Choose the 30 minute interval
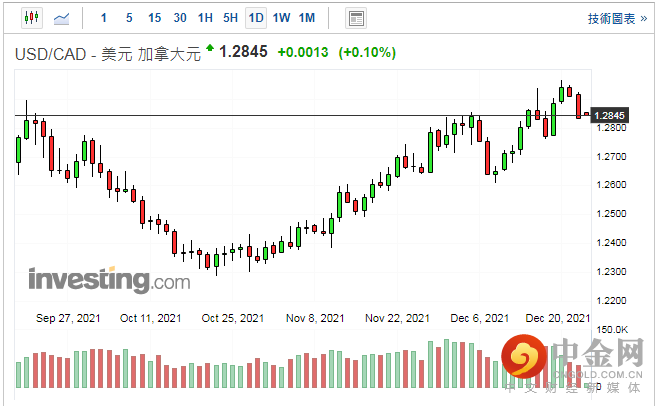The image size is (658, 406). (x=180, y=18)
